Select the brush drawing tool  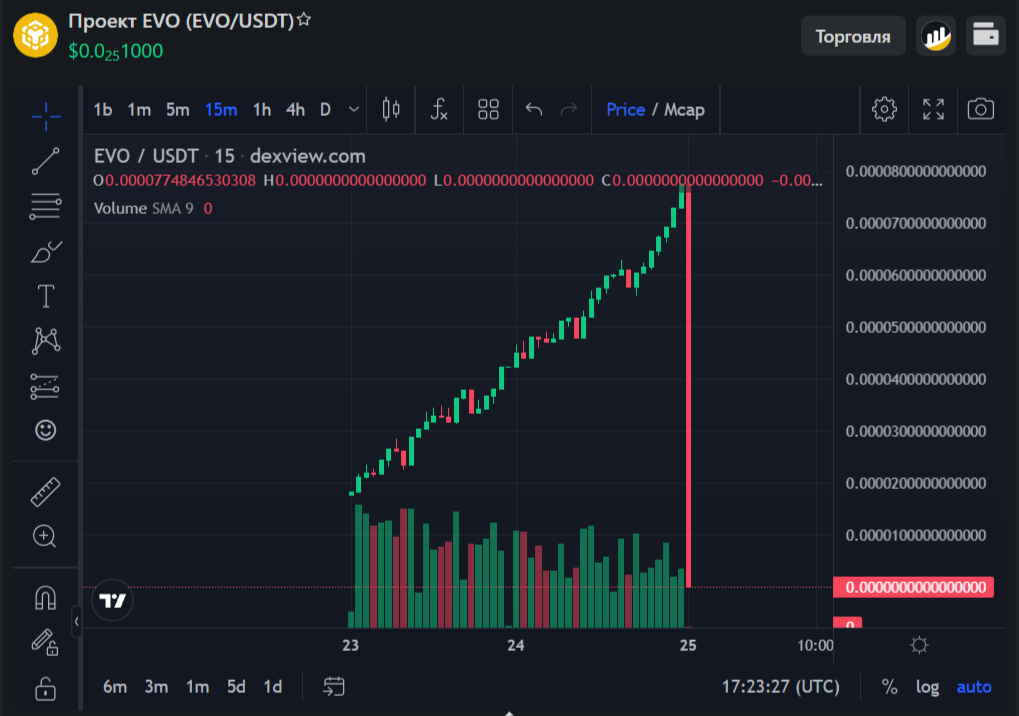tap(45, 251)
